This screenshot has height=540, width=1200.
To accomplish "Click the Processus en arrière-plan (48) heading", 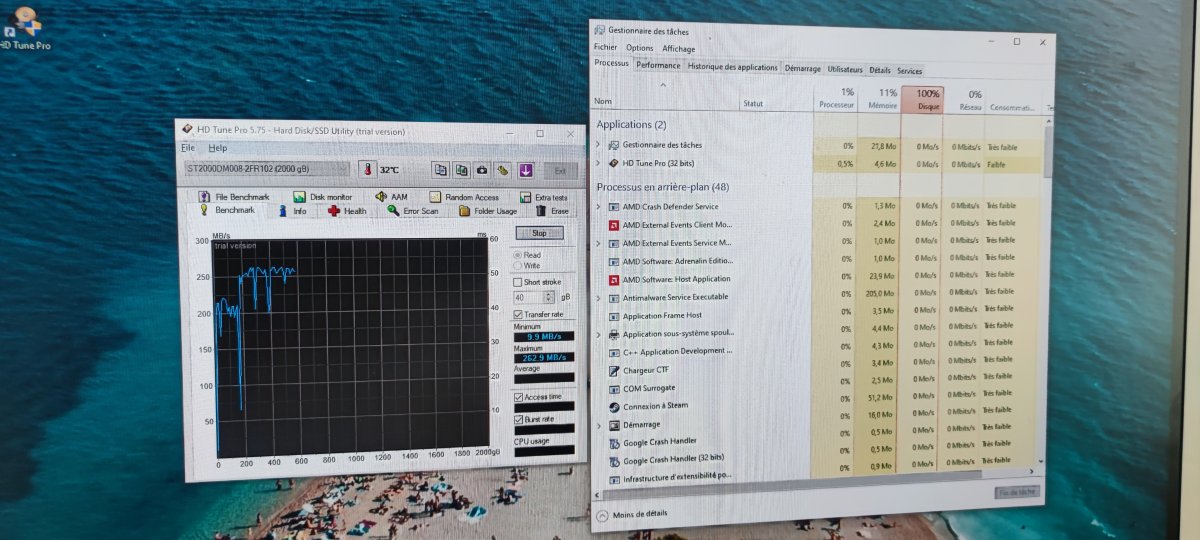I will coord(663,187).
